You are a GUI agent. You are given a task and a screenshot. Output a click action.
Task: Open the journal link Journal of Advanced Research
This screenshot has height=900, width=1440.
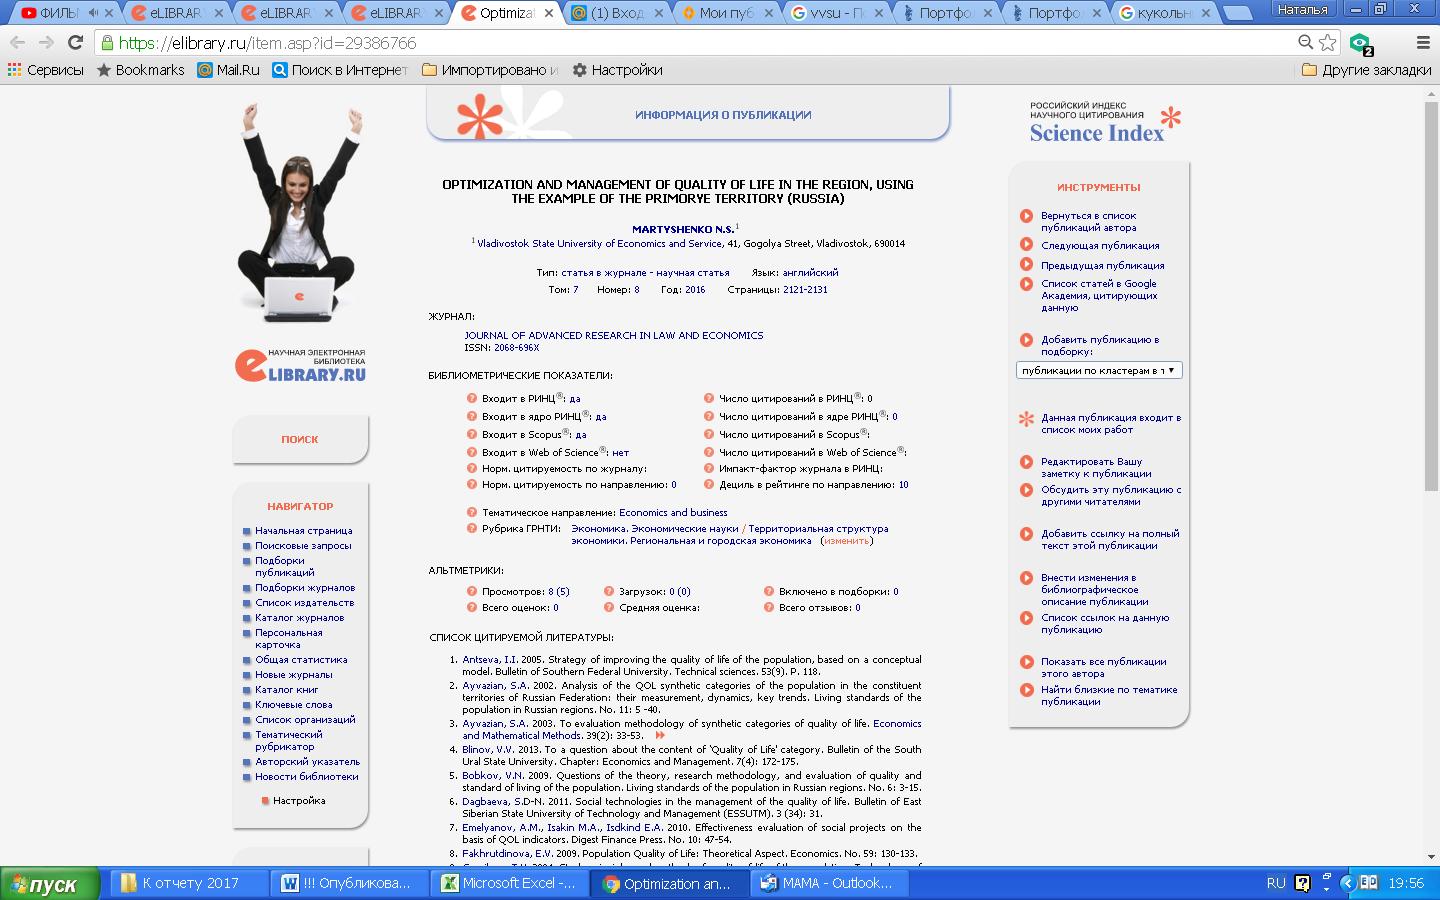(x=613, y=336)
